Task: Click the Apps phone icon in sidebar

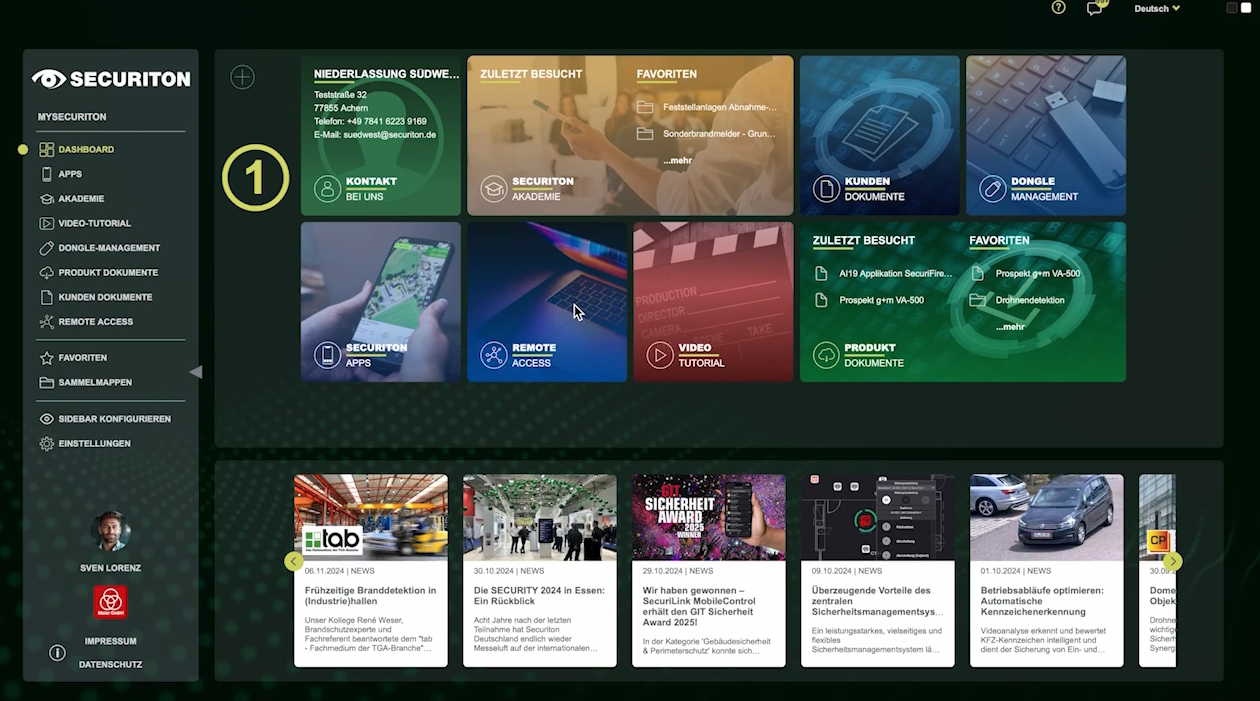Action: pos(46,174)
